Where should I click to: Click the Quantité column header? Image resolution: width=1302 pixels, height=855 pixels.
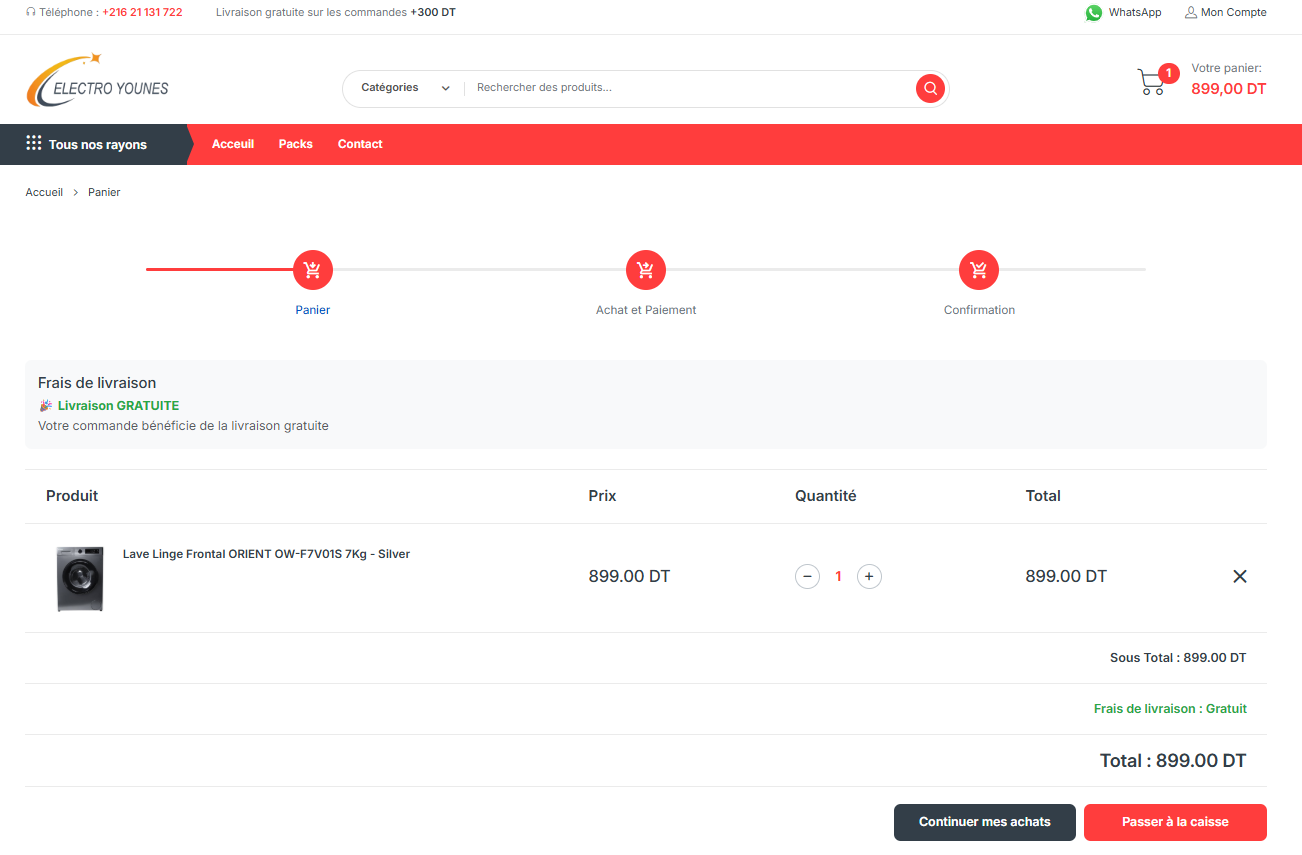point(826,496)
